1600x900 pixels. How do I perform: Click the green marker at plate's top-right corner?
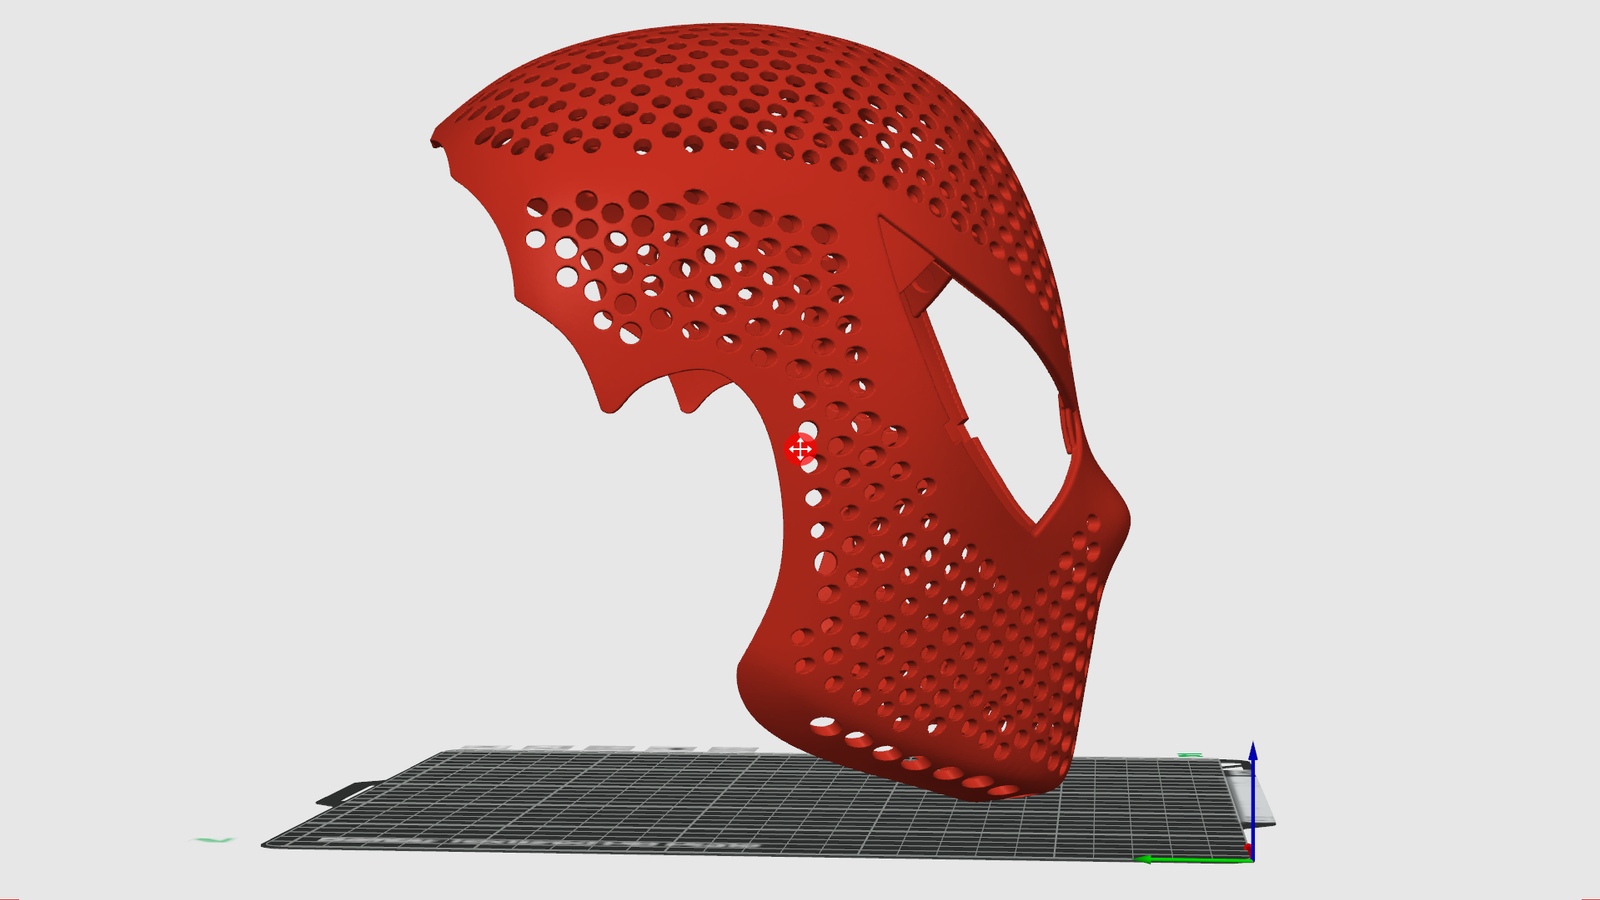click(x=1190, y=756)
